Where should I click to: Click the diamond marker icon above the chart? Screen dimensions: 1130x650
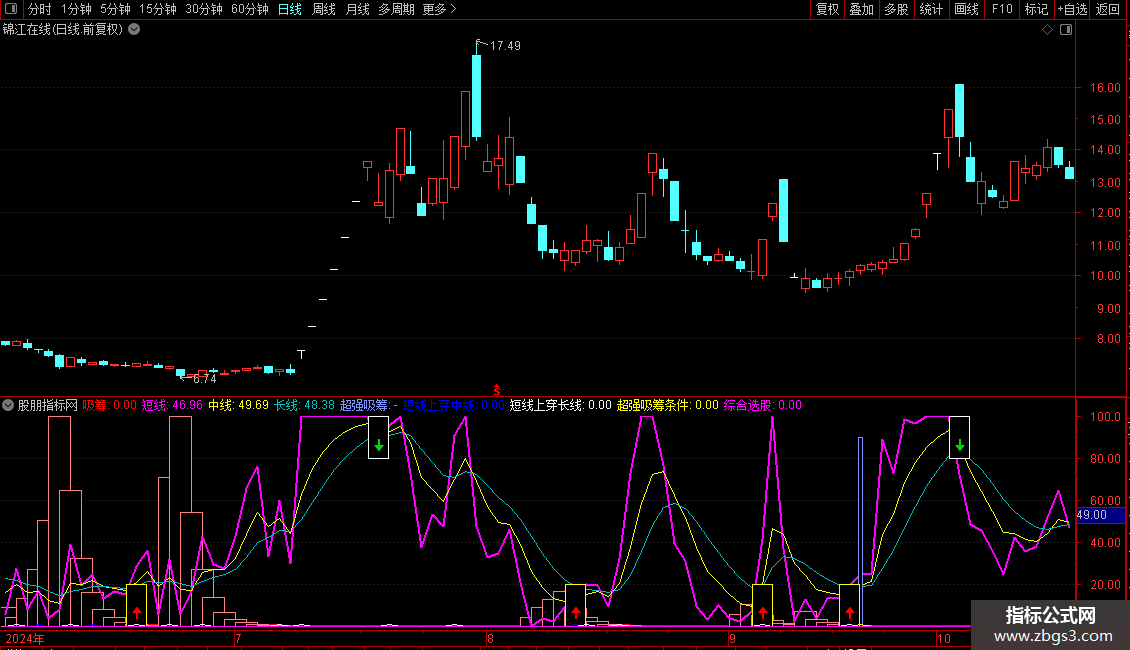click(1047, 30)
